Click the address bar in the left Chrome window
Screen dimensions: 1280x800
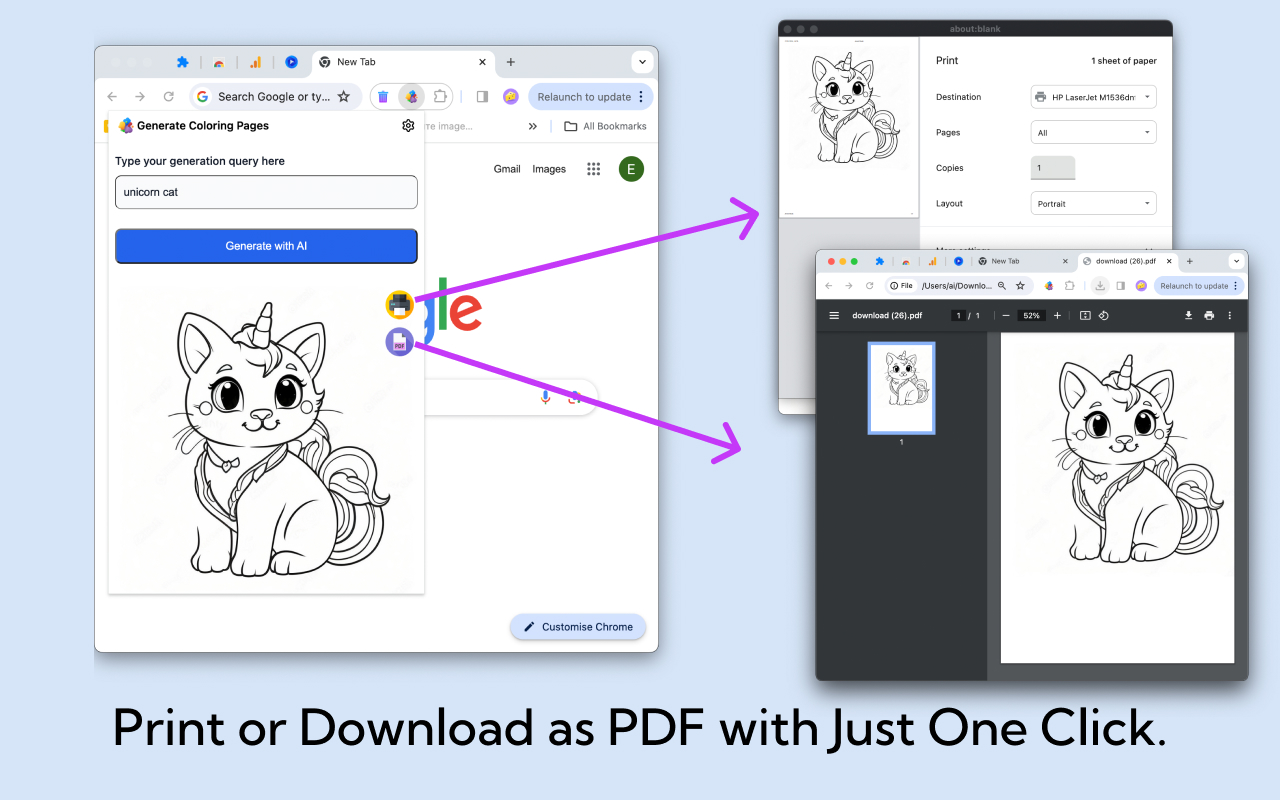(274, 97)
